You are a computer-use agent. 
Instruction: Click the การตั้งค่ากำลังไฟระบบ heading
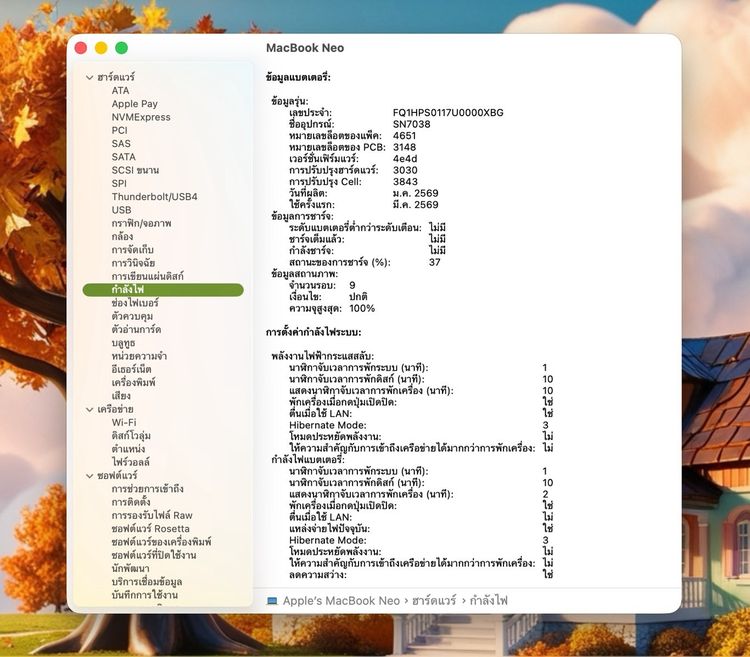[x=313, y=332]
